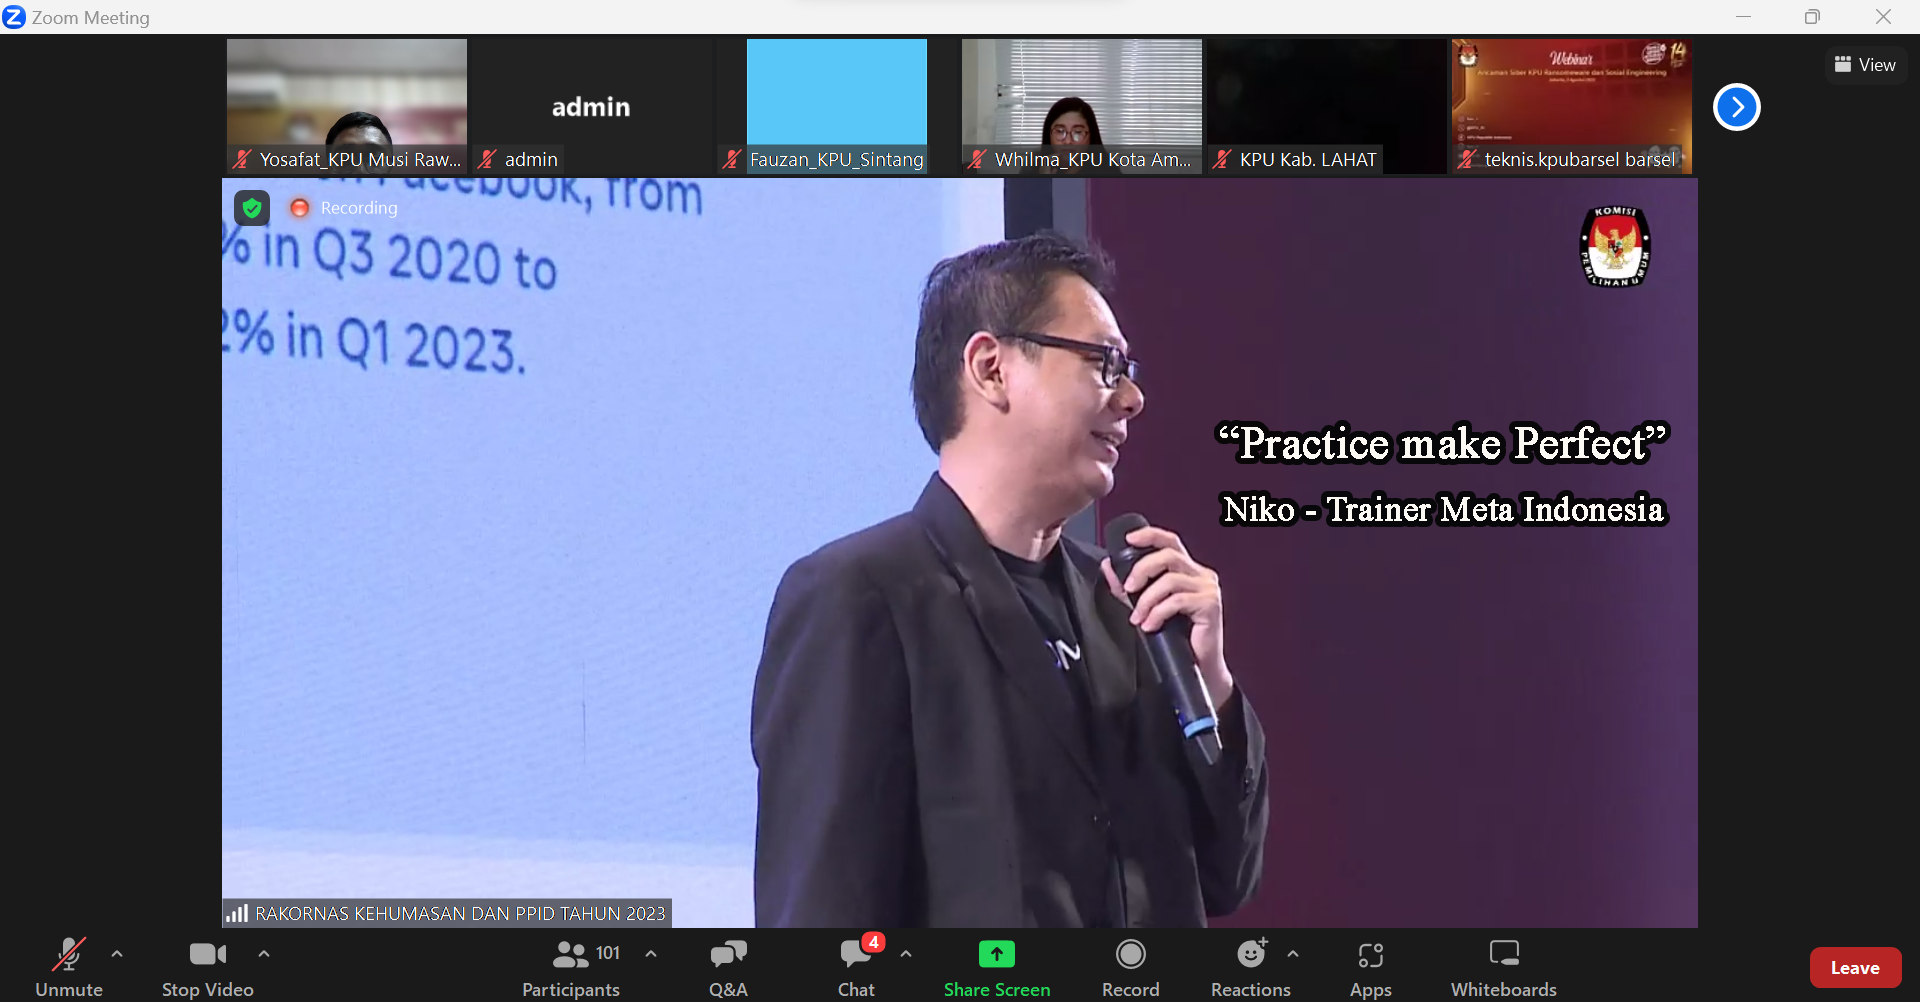Show next participants with blue arrow
1920x1002 pixels.
point(1736,107)
